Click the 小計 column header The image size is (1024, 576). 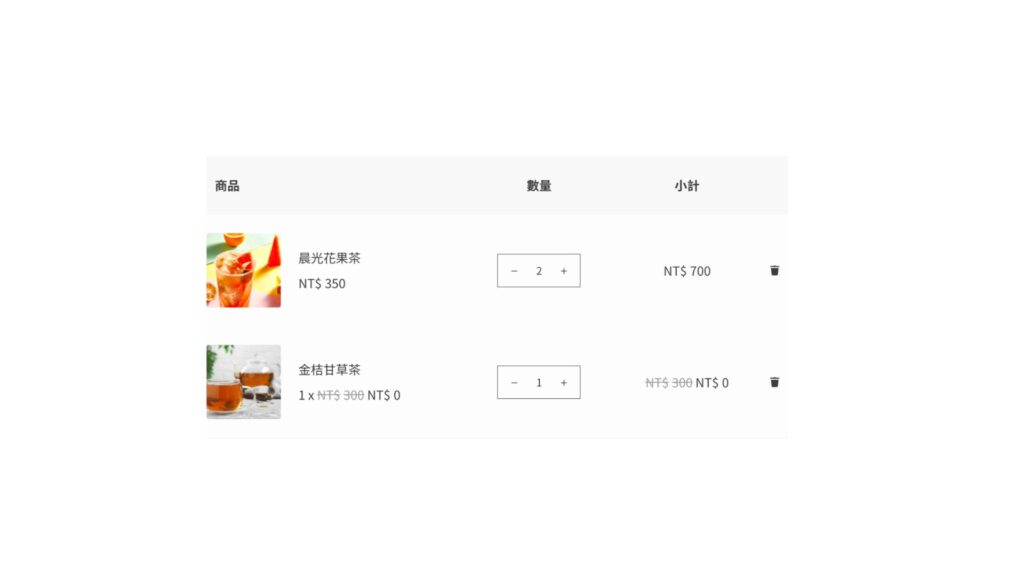click(x=687, y=186)
